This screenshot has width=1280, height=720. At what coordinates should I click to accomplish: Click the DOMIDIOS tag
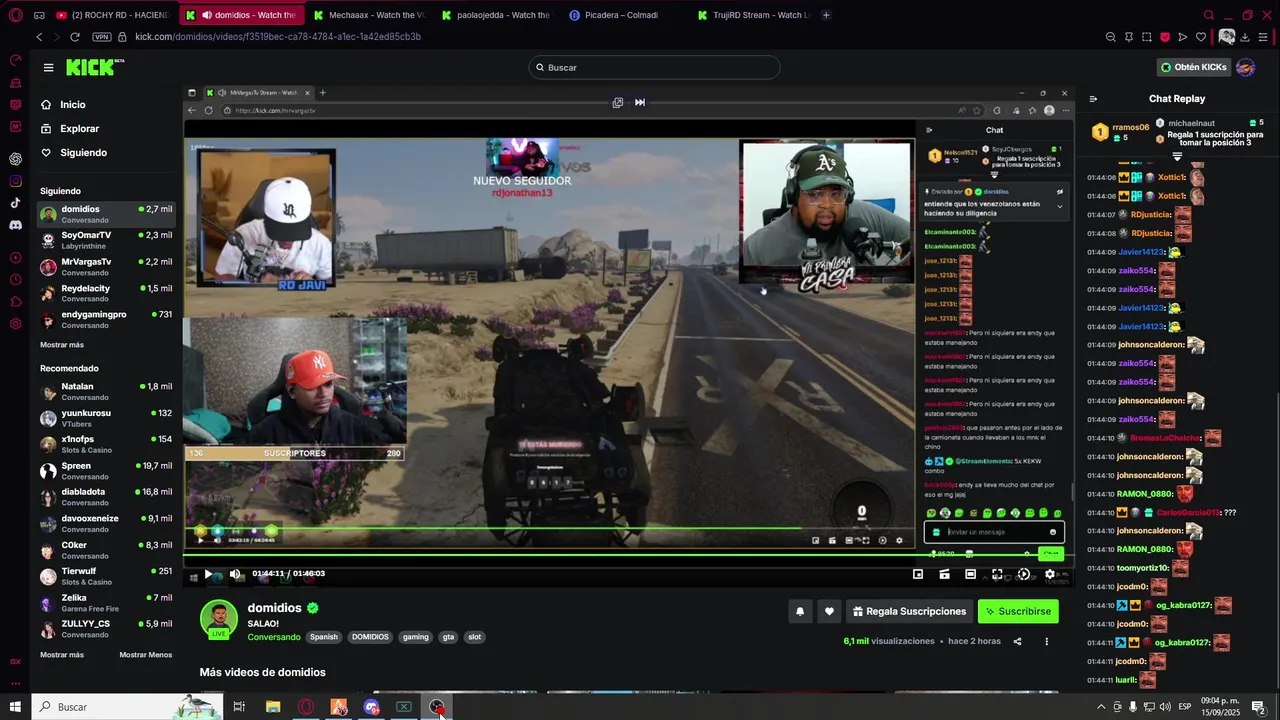tap(370, 637)
